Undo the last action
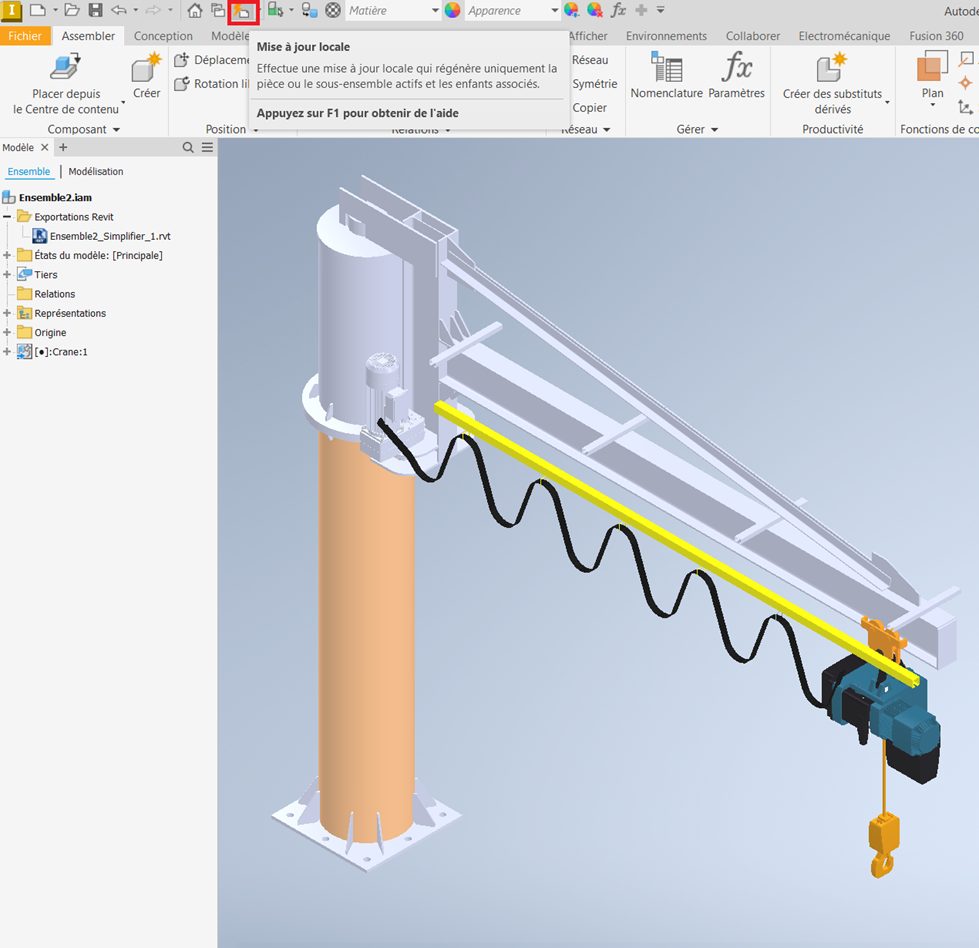 (x=119, y=10)
